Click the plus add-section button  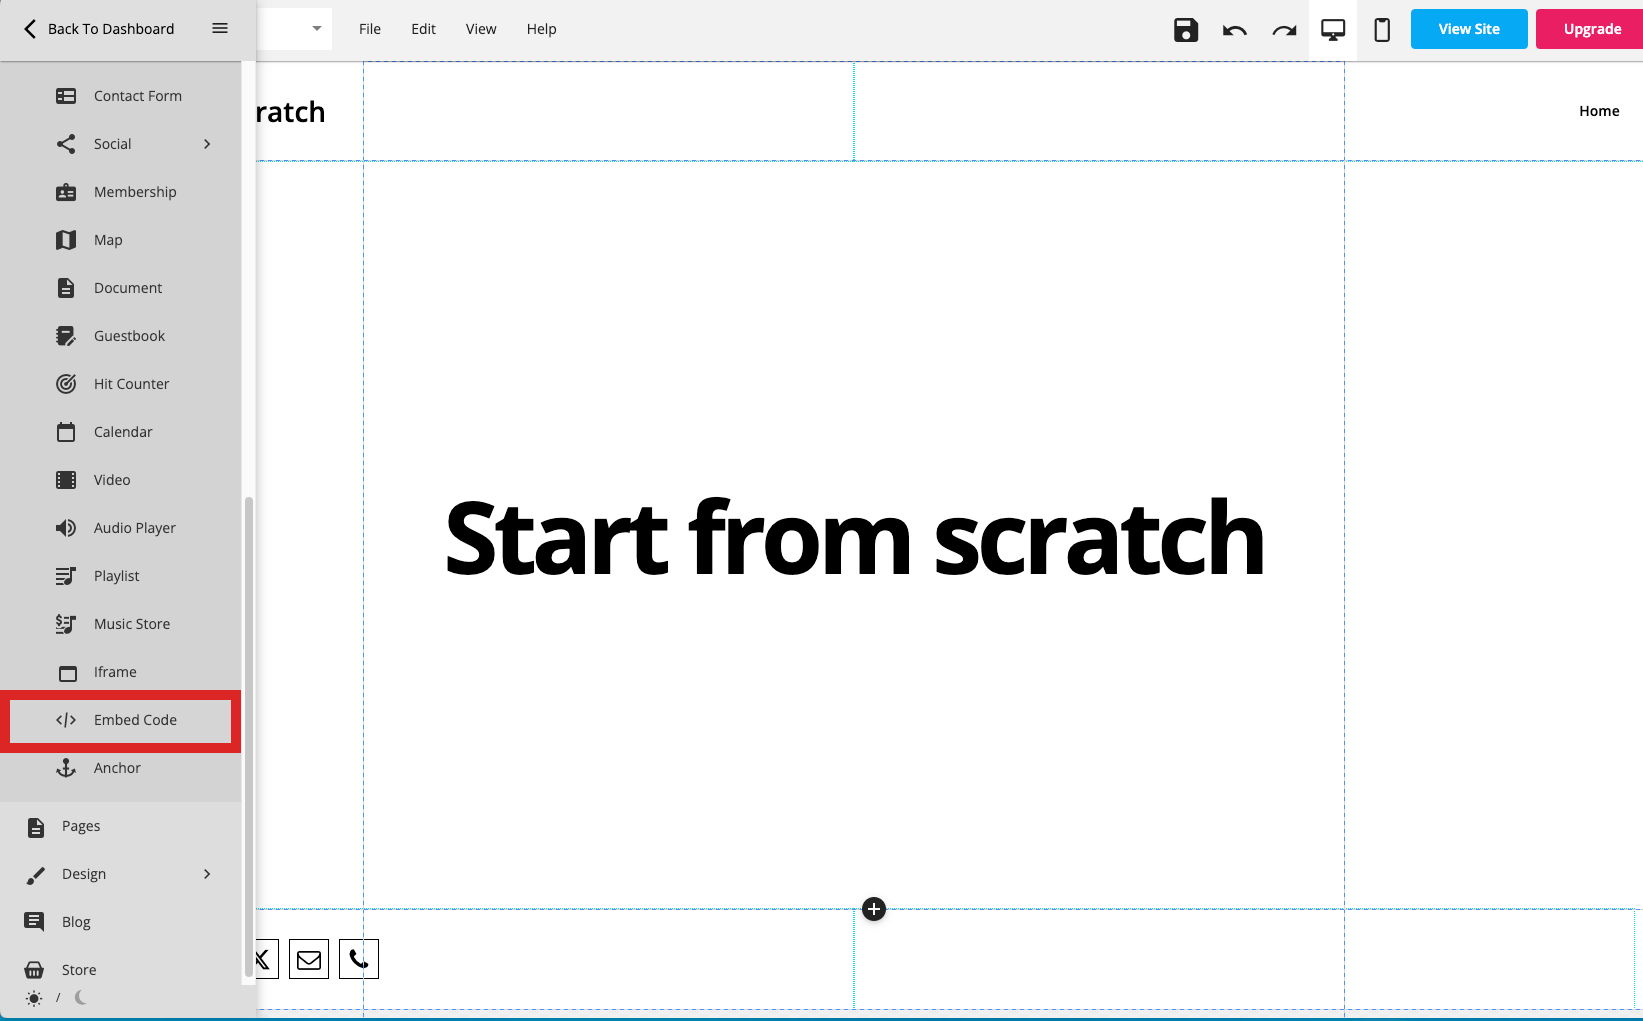(874, 909)
